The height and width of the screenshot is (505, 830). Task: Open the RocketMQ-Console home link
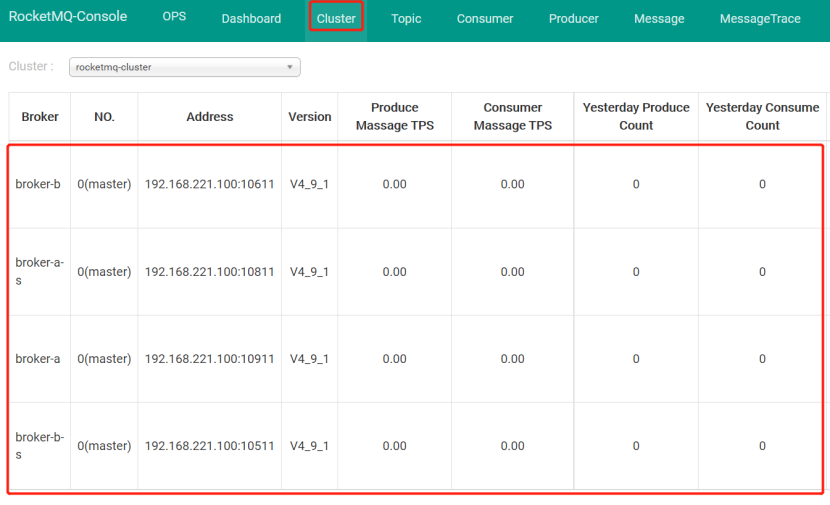[68, 16]
